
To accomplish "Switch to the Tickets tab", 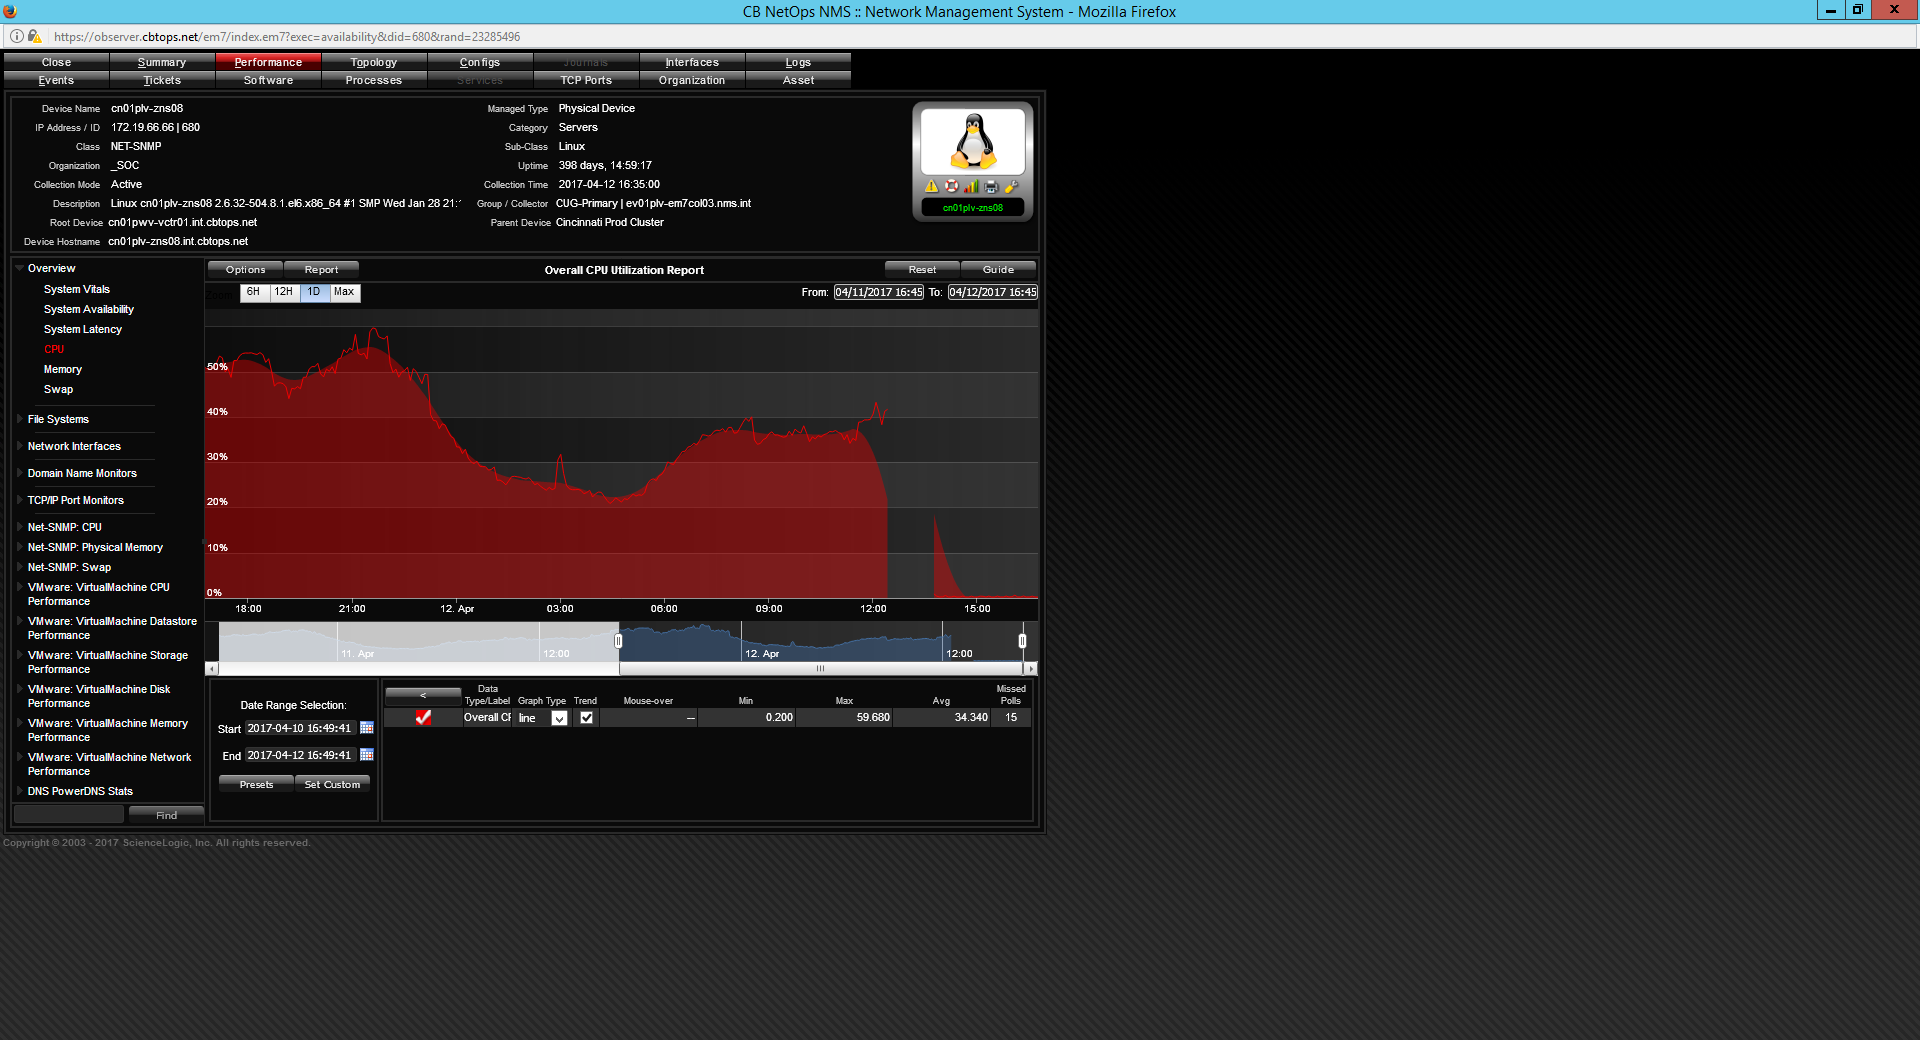I will [x=162, y=80].
